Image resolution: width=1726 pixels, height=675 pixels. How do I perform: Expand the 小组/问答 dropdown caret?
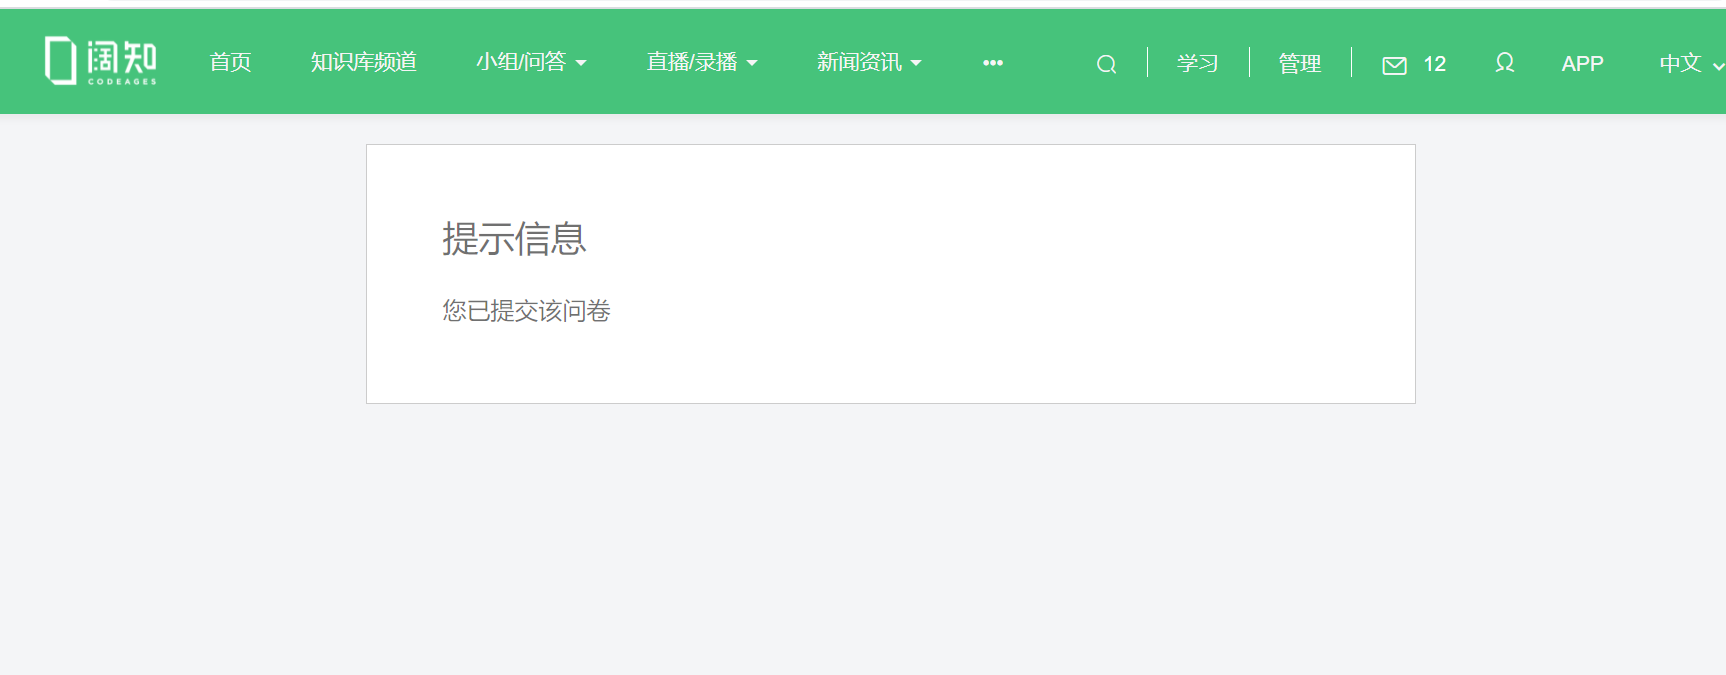tap(581, 63)
